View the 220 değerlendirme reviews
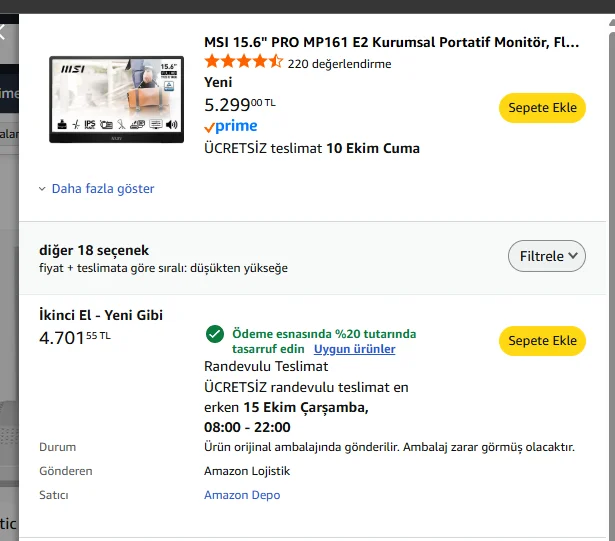Image resolution: width=615 pixels, height=541 pixels. tap(339, 63)
